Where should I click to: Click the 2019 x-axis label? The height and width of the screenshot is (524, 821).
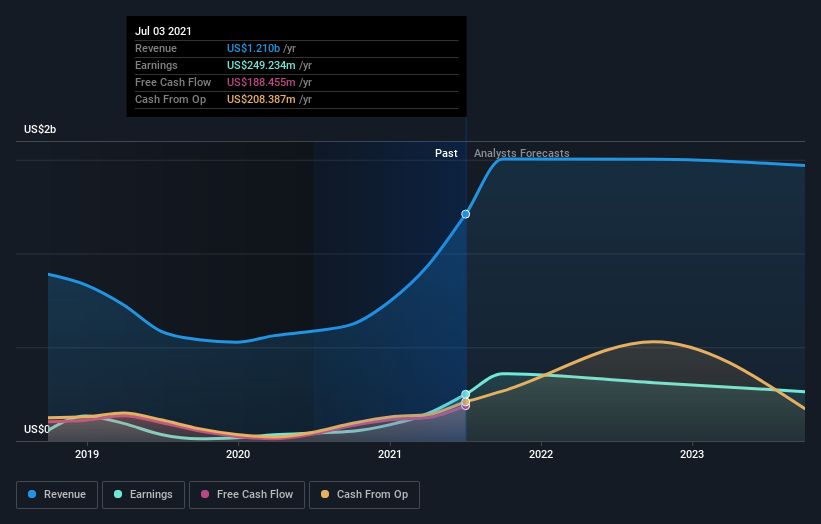[x=87, y=454]
